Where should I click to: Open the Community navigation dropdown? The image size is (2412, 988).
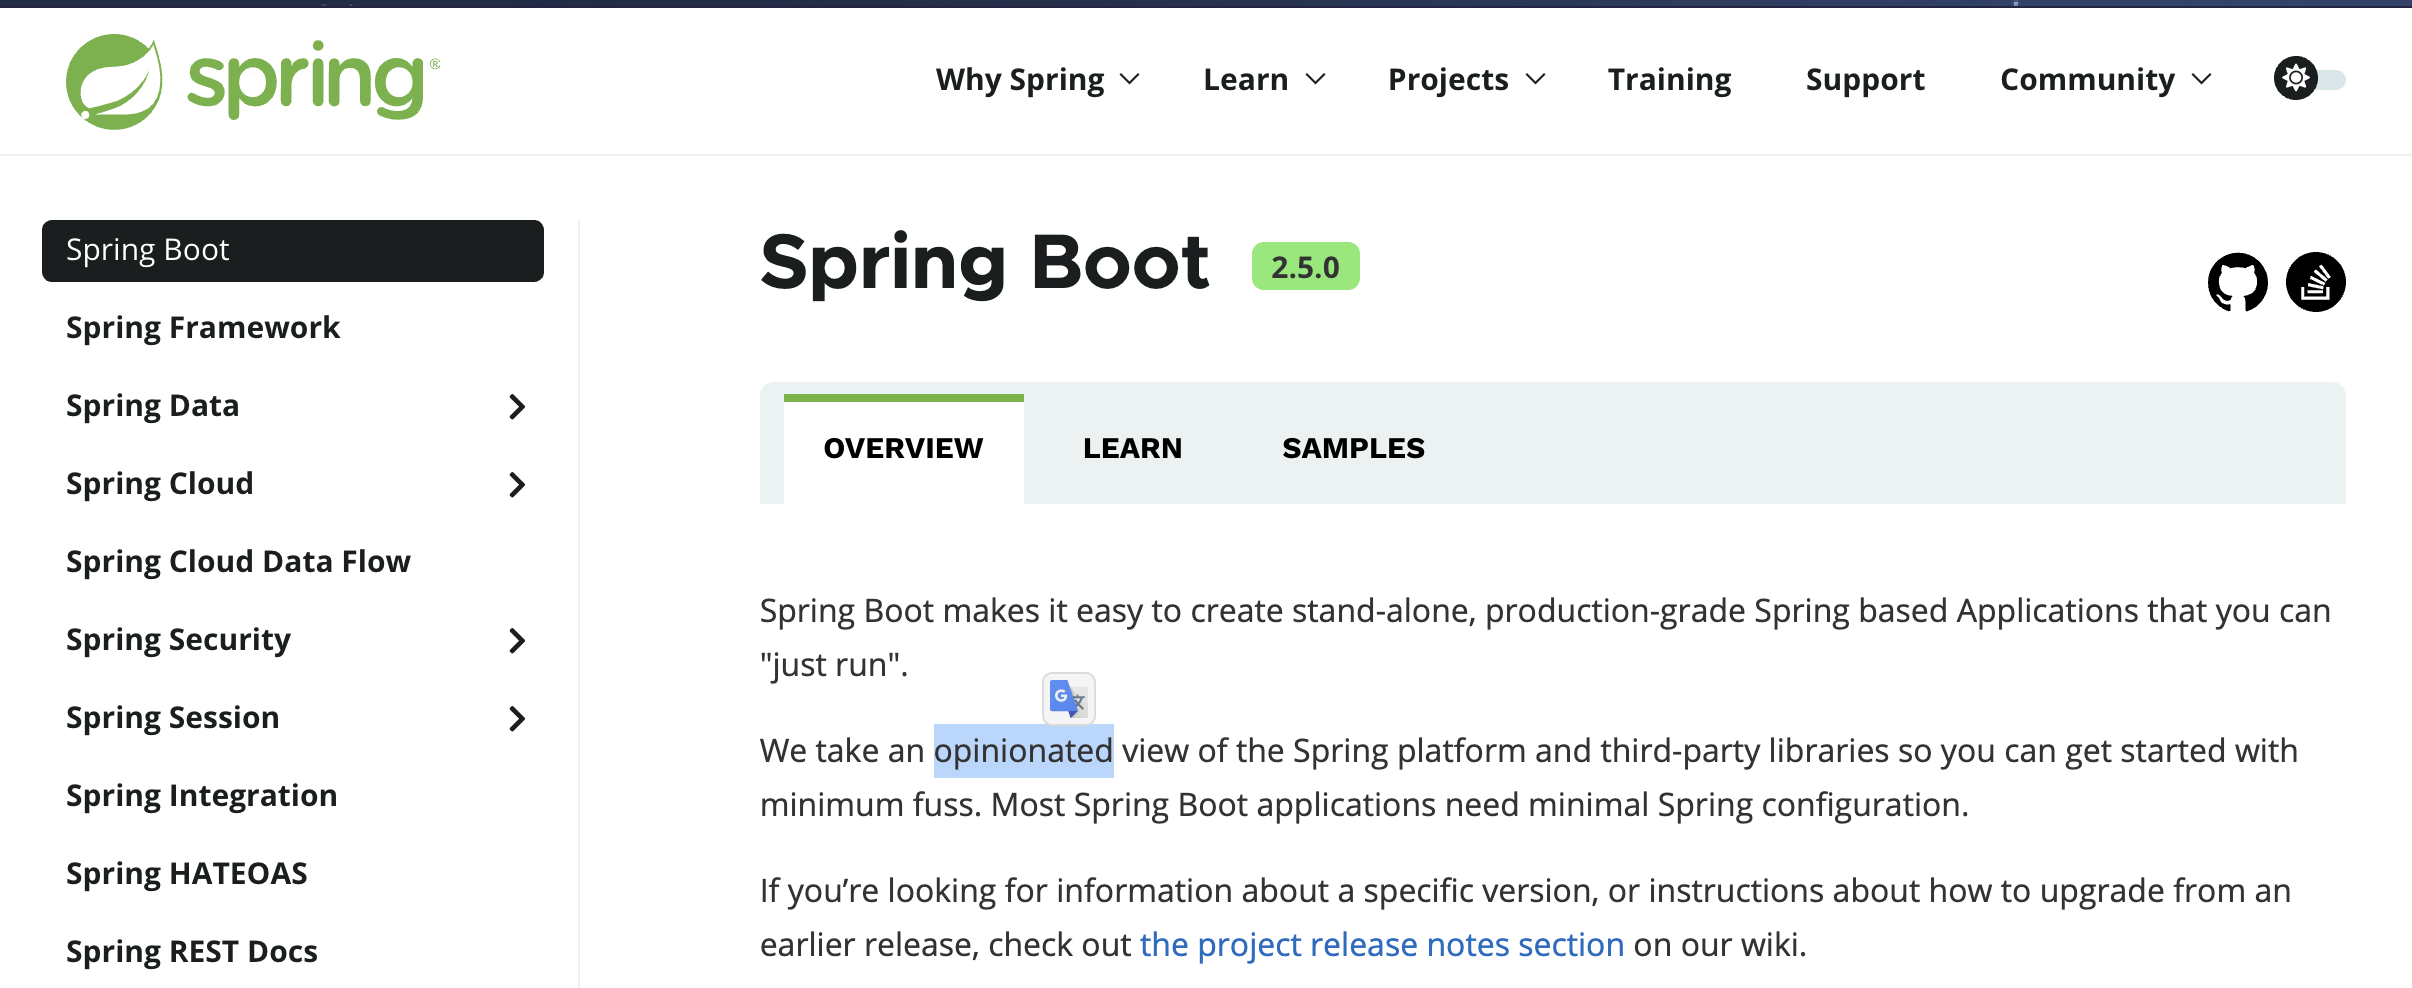2105,80
